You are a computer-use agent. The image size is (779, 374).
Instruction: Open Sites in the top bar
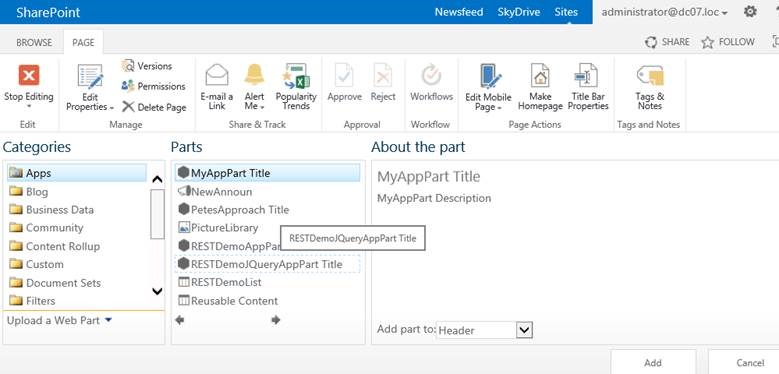click(x=566, y=12)
